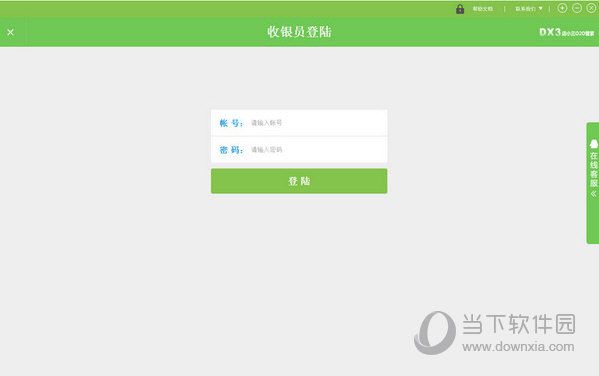Click the green 登陆 login button

point(299,181)
